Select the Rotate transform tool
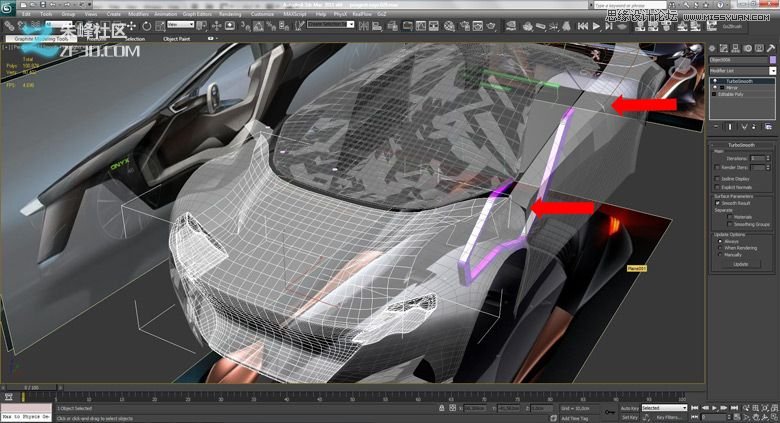 click(x=146, y=25)
